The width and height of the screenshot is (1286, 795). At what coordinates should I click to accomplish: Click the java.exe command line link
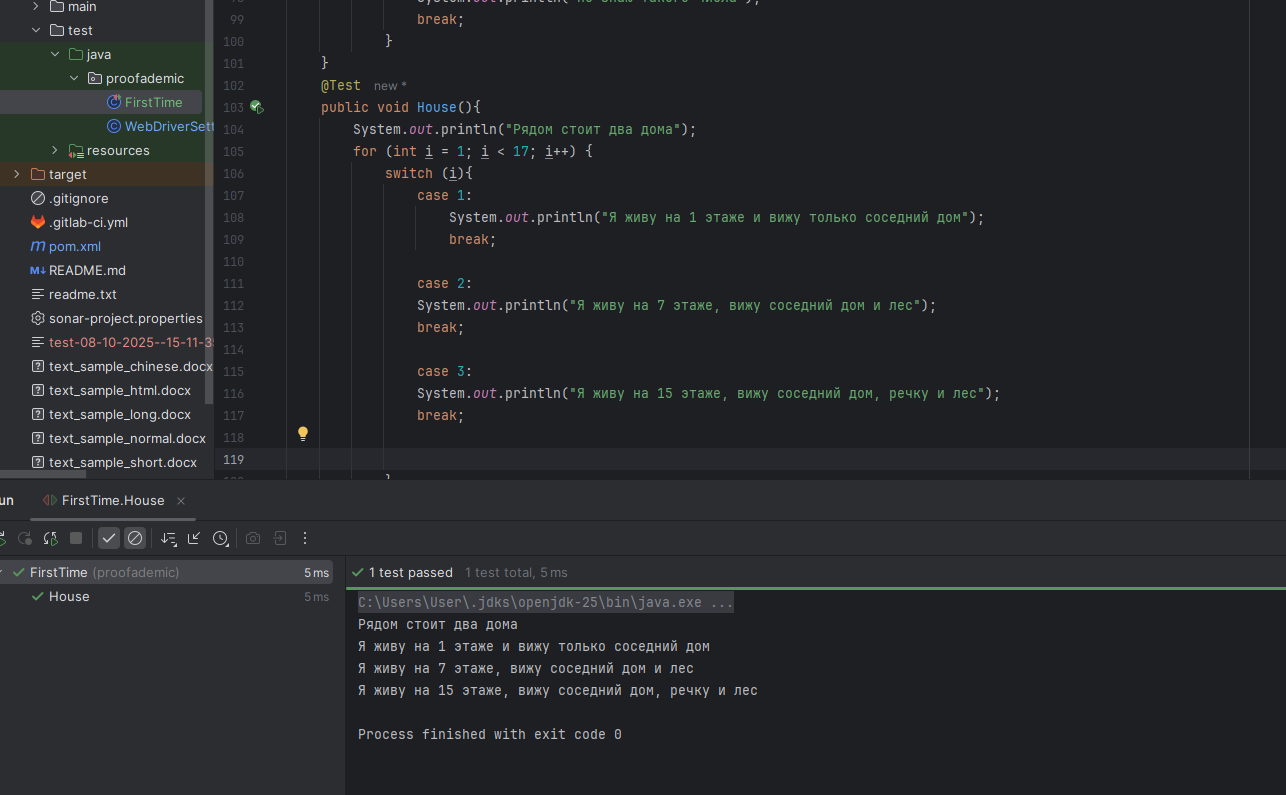point(546,603)
